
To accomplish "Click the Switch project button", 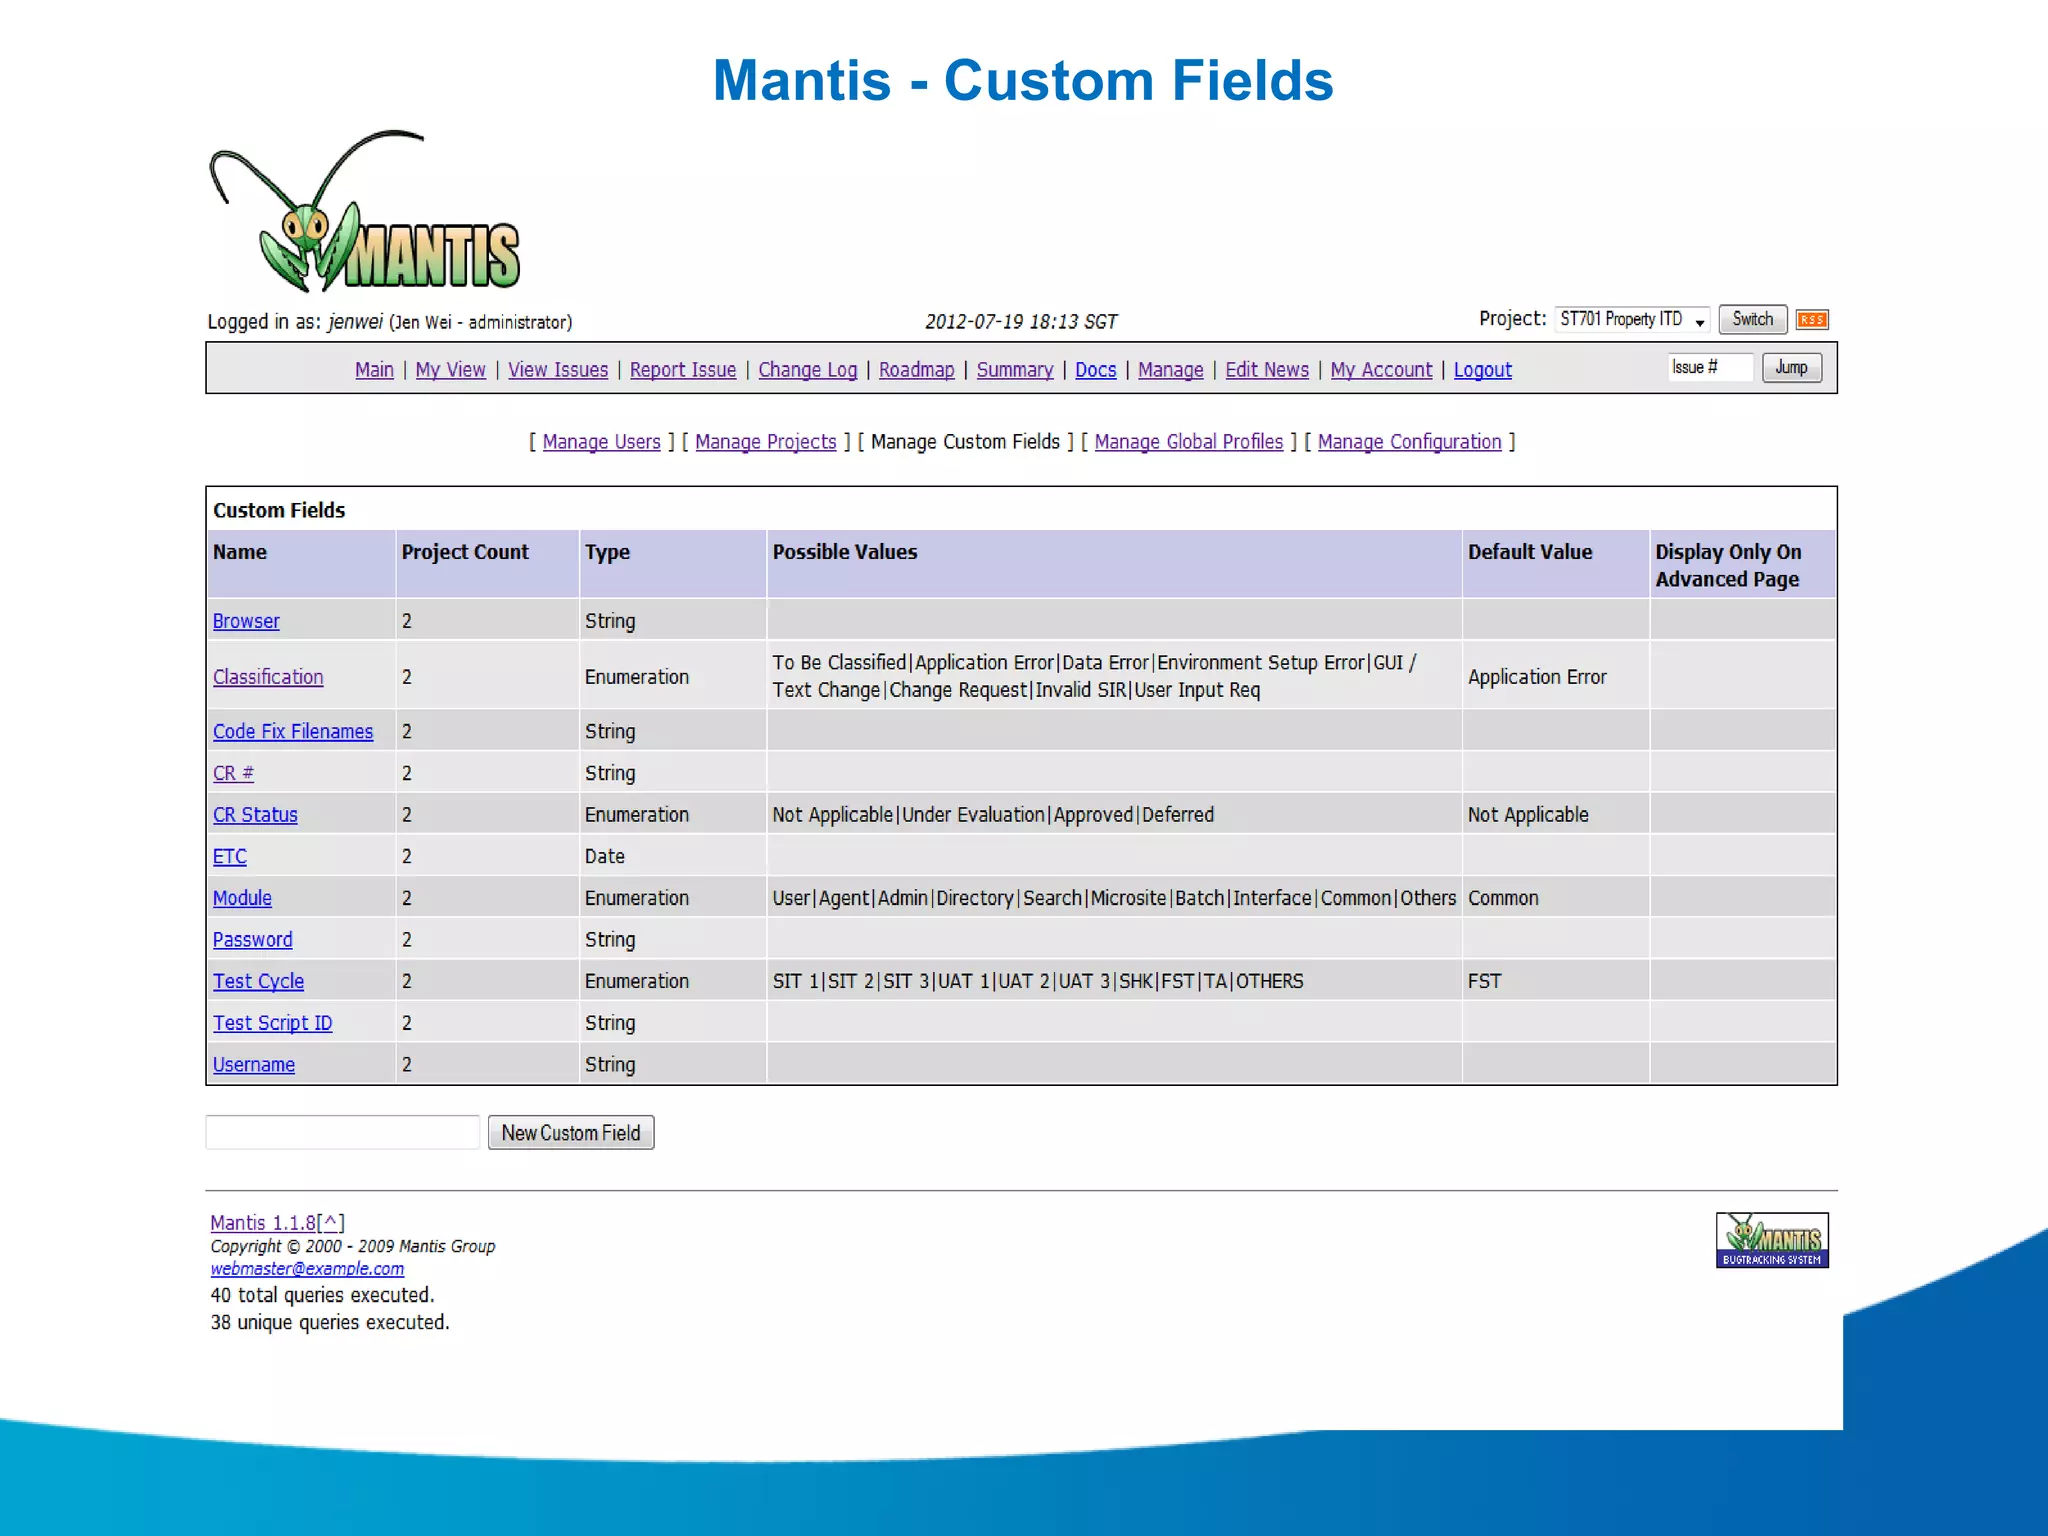I will 1752,319.
